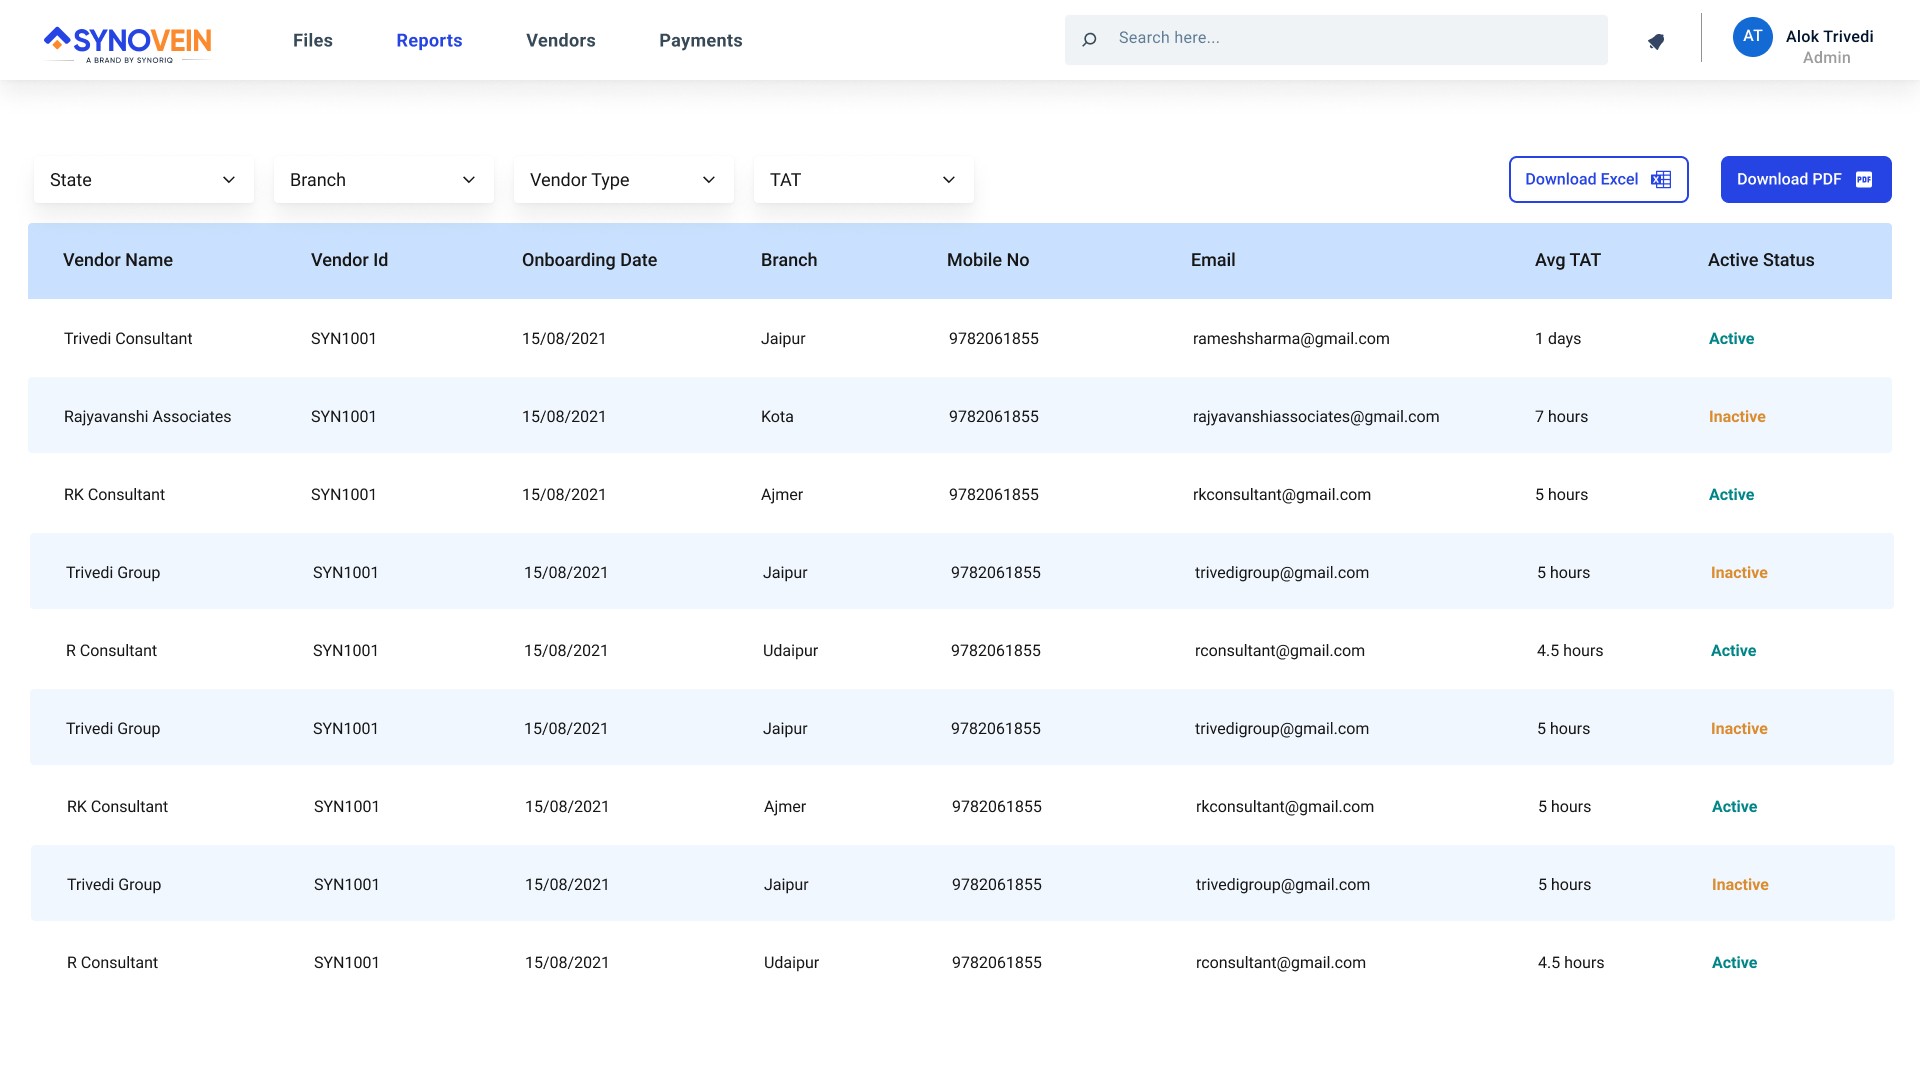Click the Trivedi Consultant Active status
Viewport: 1920px width, 1080px height.
[x=1730, y=339]
